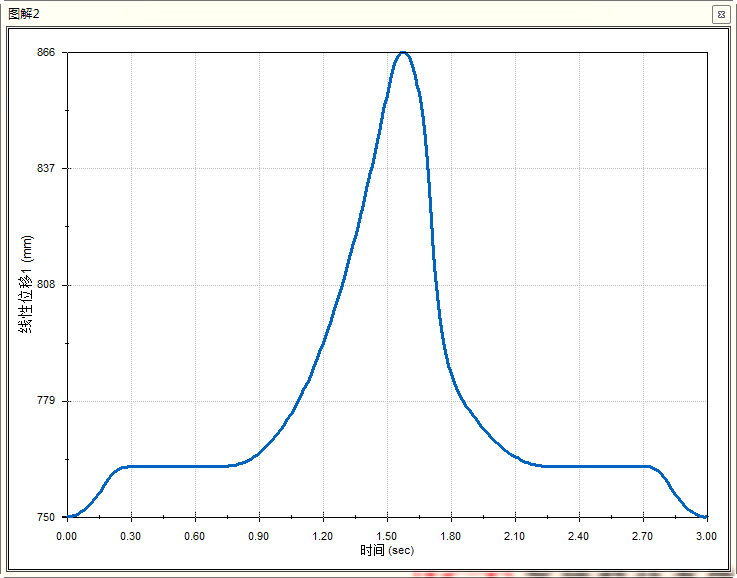Image resolution: width=737 pixels, height=578 pixels.
Task: Click the 779 Y-axis tick label
Action: pyautogui.click(x=46, y=401)
